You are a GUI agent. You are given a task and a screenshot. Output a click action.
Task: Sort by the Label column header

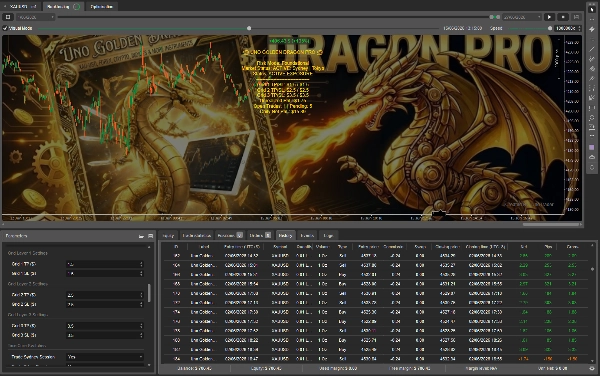[204, 247]
